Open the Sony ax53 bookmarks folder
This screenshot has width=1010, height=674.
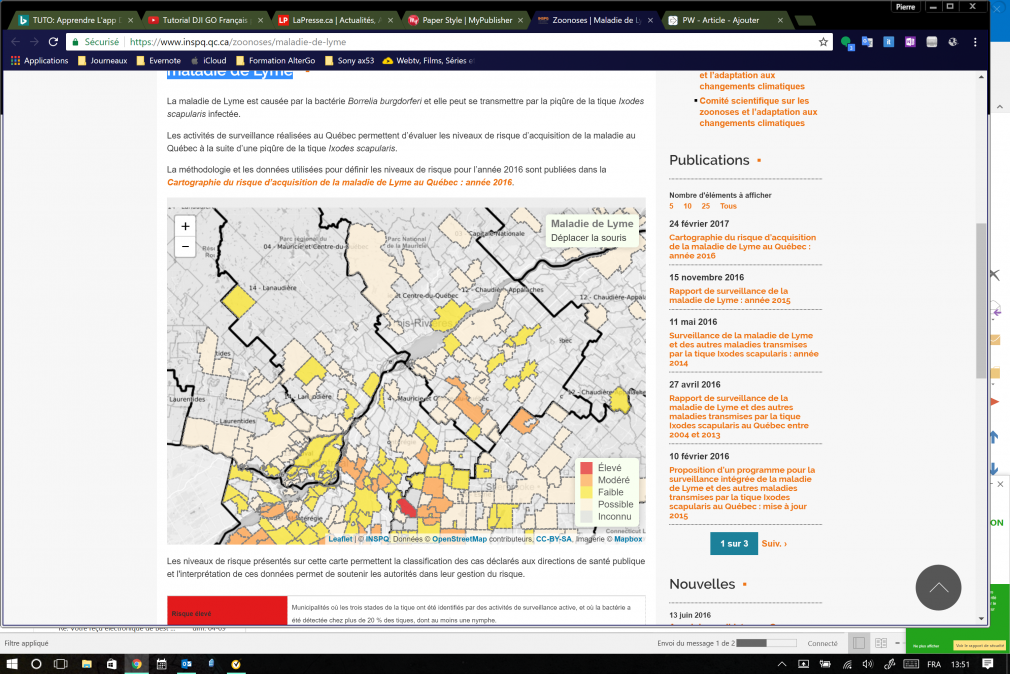click(x=350, y=61)
